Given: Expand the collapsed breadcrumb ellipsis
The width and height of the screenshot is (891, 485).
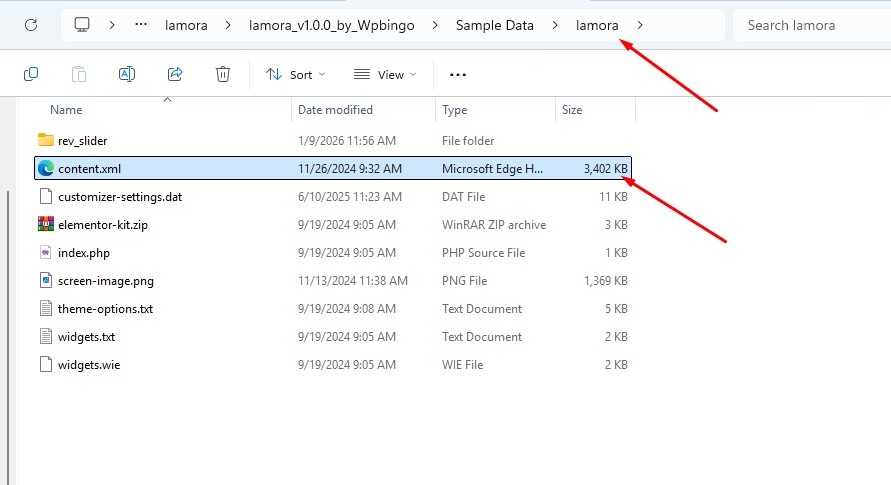Looking at the screenshot, I should pyautogui.click(x=141, y=25).
